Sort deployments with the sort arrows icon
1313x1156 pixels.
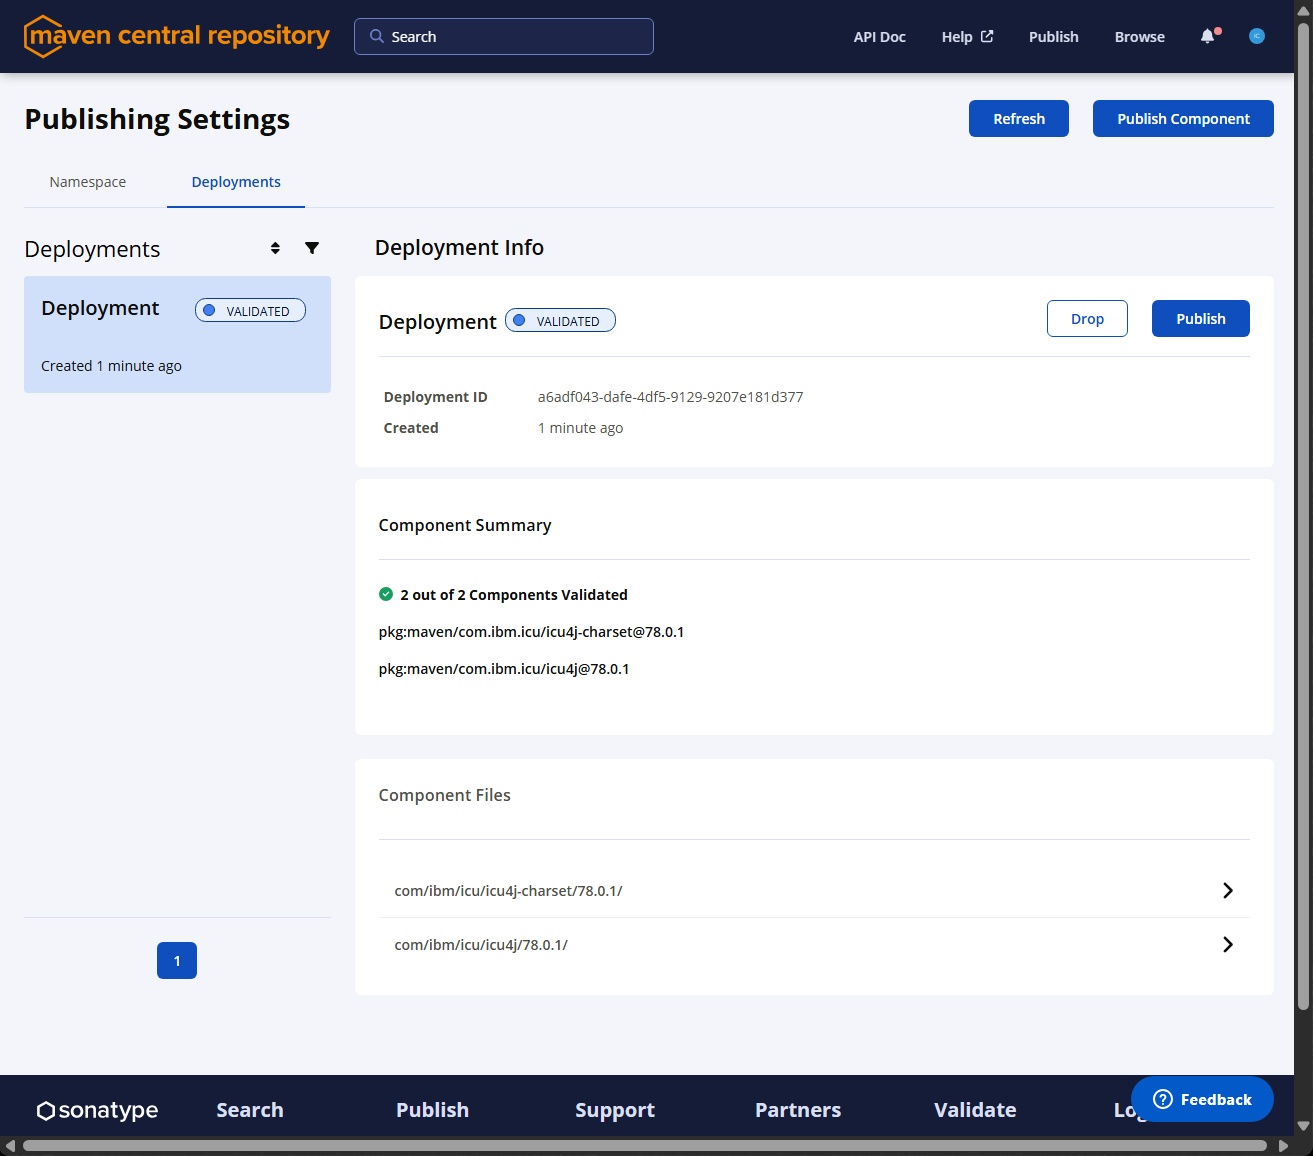[275, 248]
